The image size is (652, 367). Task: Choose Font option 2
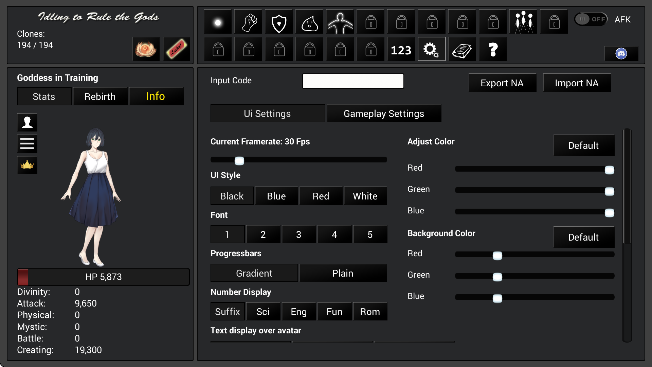click(x=263, y=234)
